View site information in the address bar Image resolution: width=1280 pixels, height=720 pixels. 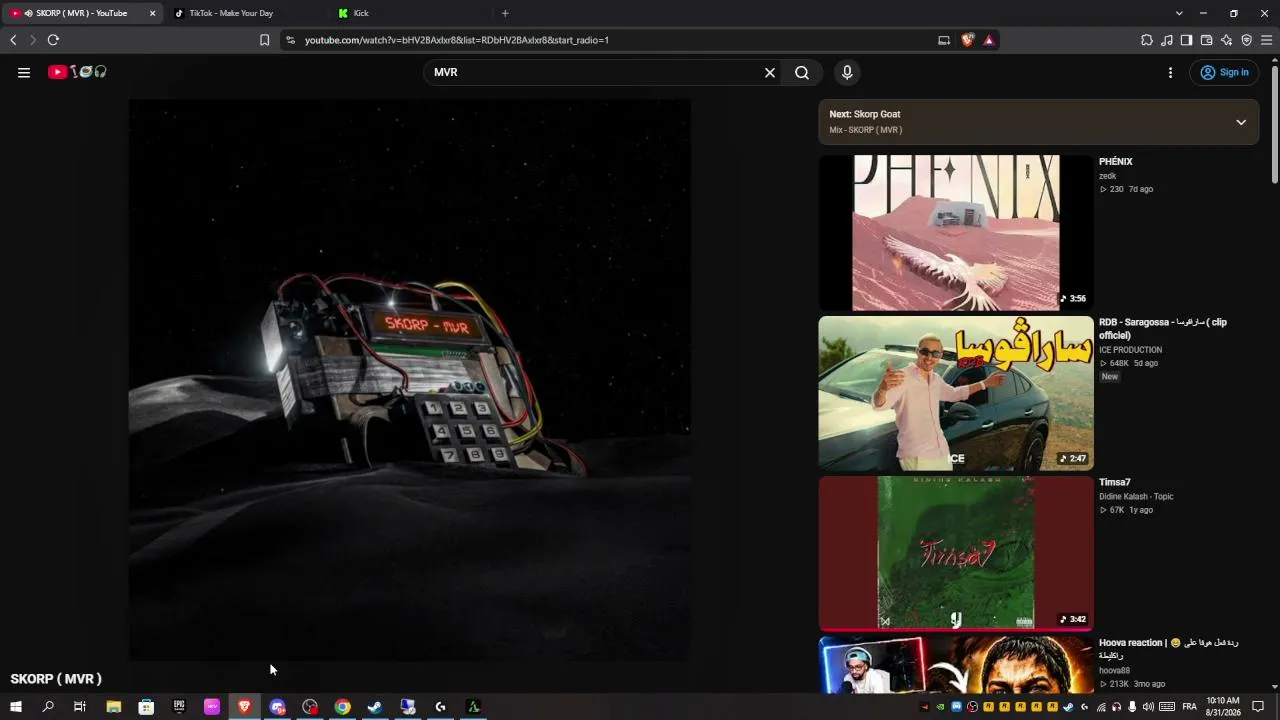[290, 40]
